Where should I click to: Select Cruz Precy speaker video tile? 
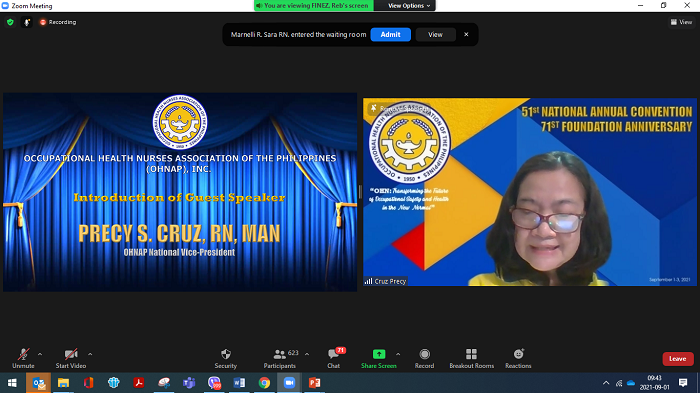click(530, 192)
